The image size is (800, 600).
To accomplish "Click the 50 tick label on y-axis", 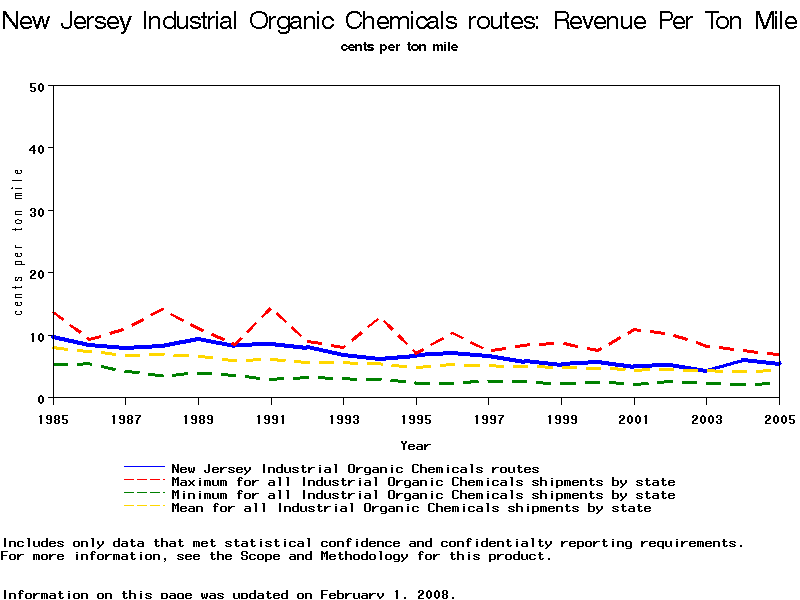I will pos(38,86).
